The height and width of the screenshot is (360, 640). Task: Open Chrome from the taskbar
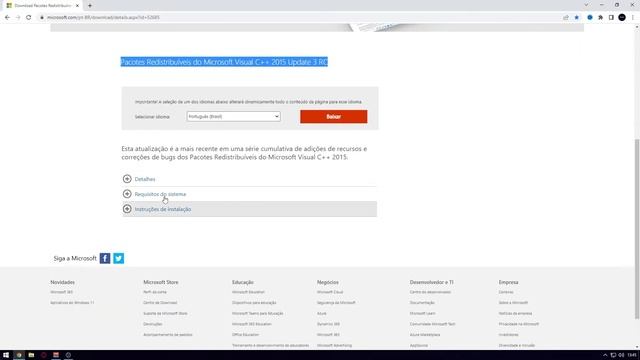19,355
